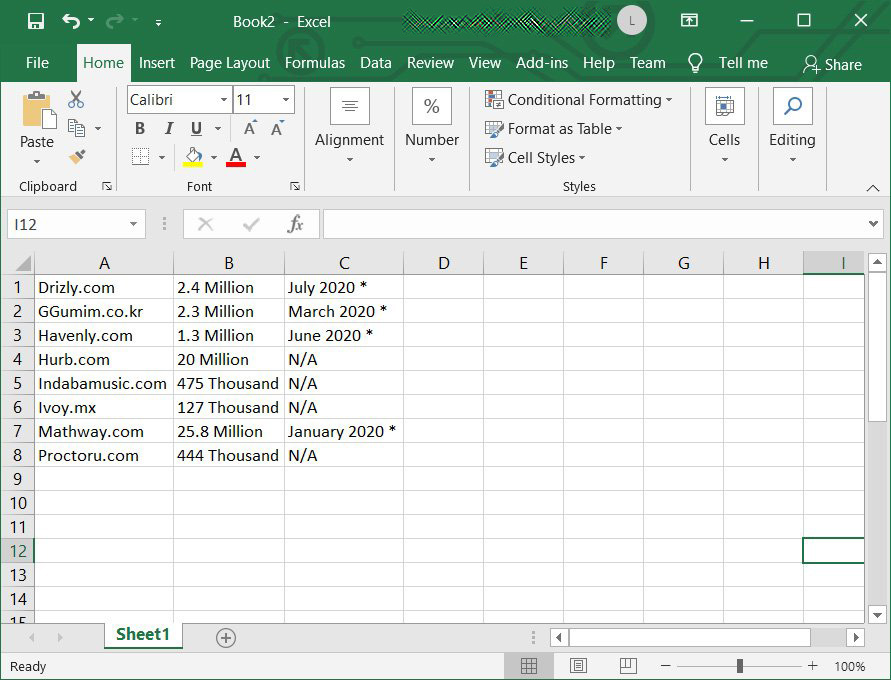Switch to Page Layout view icon

click(x=578, y=666)
